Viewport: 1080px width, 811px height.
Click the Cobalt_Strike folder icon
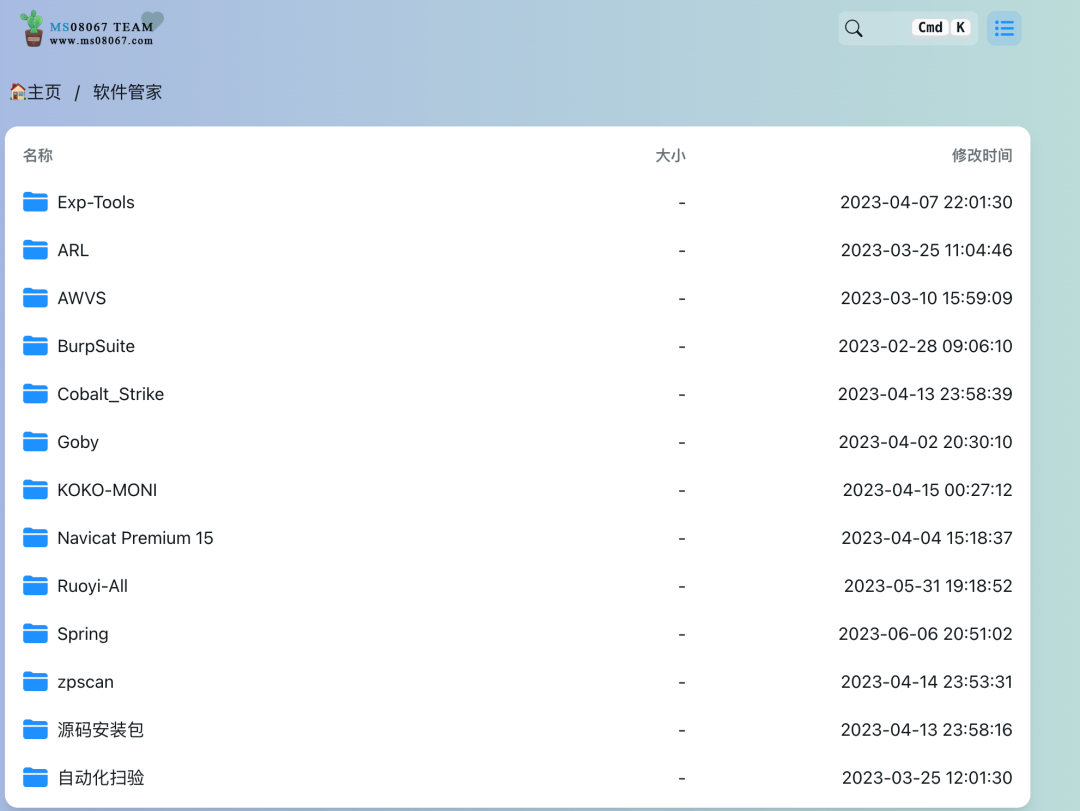tap(35, 393)
